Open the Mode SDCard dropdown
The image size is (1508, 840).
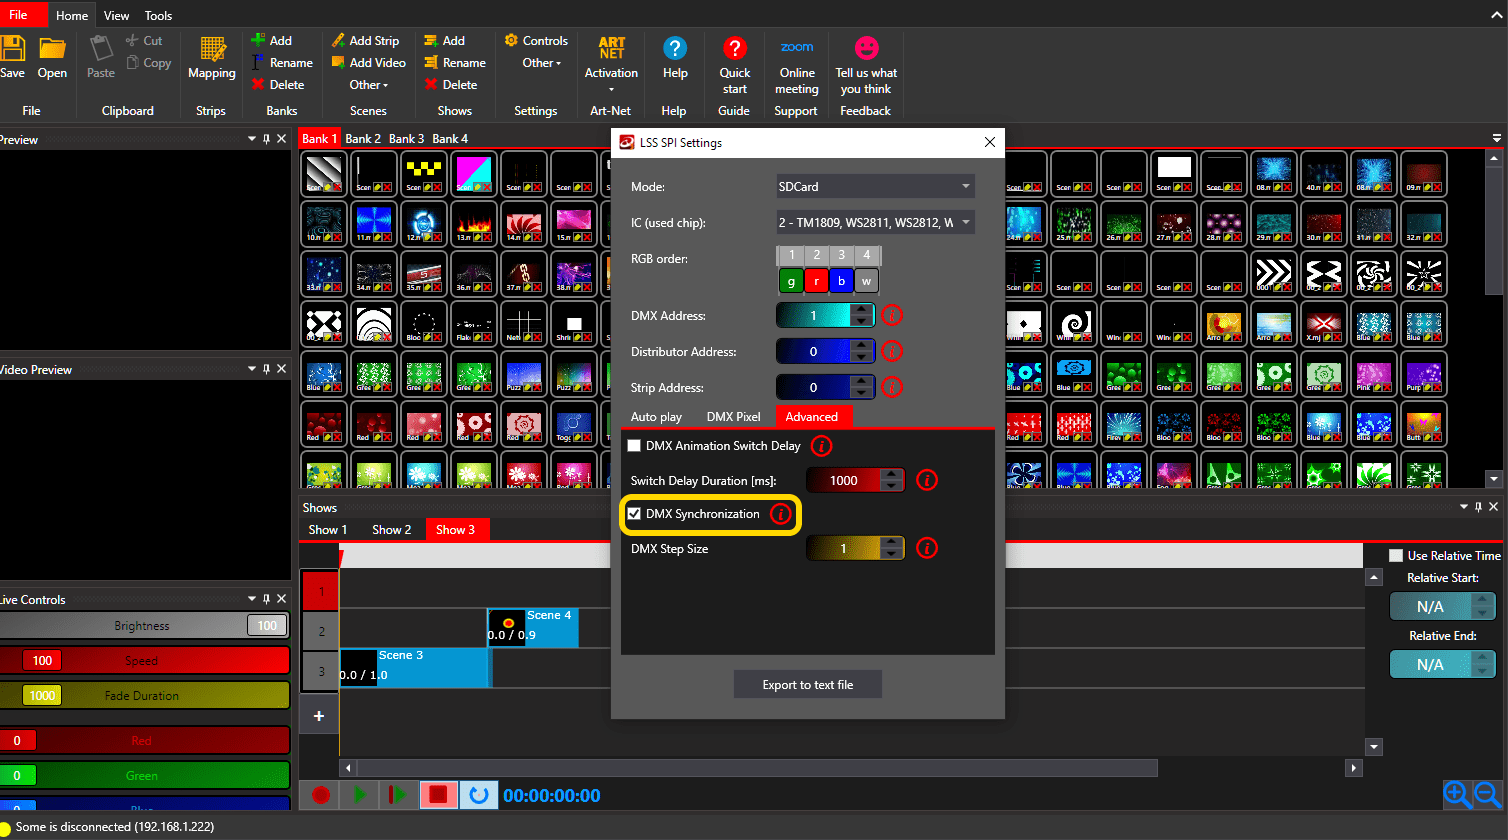click(875, 187)
